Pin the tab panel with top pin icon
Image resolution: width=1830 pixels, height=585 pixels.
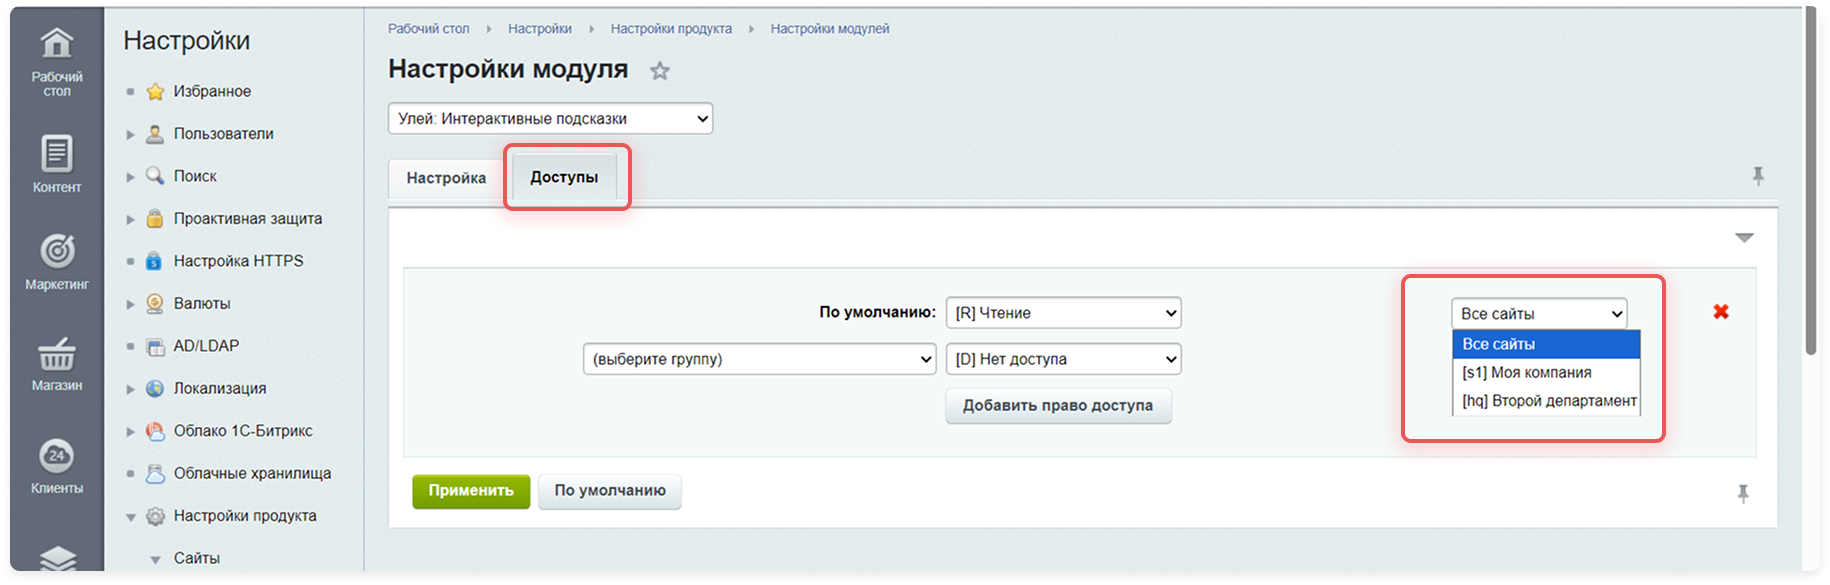click(1758, 177)
